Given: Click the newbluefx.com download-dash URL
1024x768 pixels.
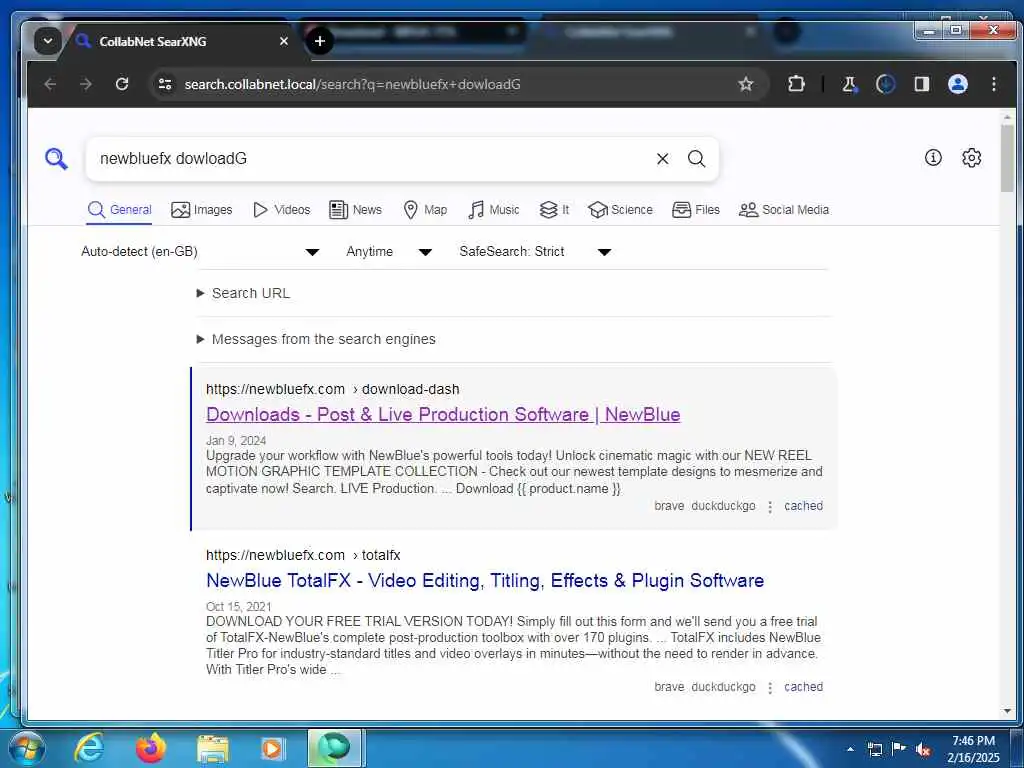Looking at the screenshot, I should [x=332, y=389].
